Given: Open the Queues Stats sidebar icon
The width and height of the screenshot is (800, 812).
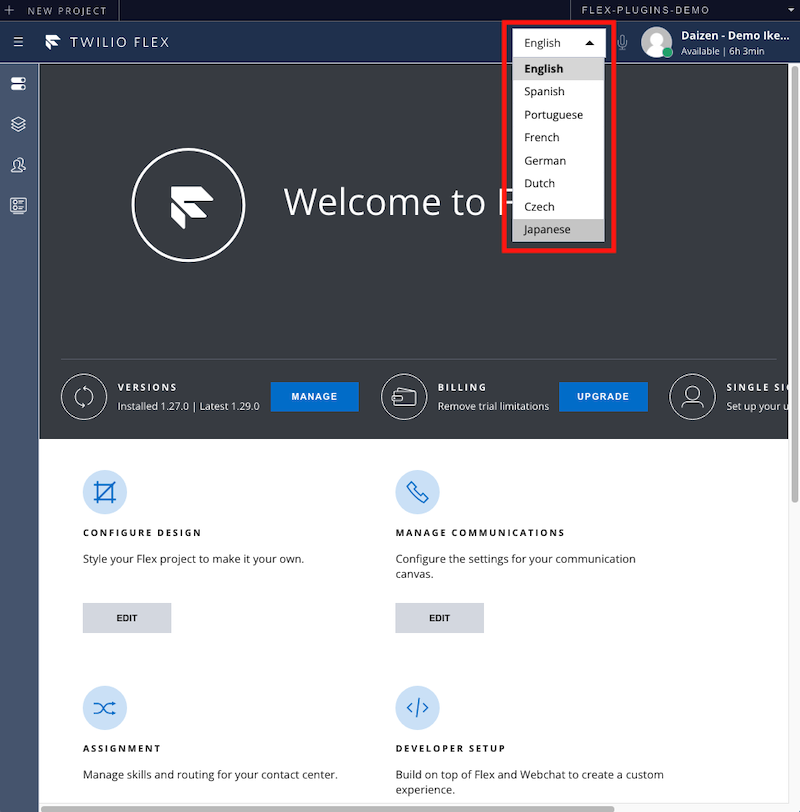Looking at the screenshot, I should [18, 206].
